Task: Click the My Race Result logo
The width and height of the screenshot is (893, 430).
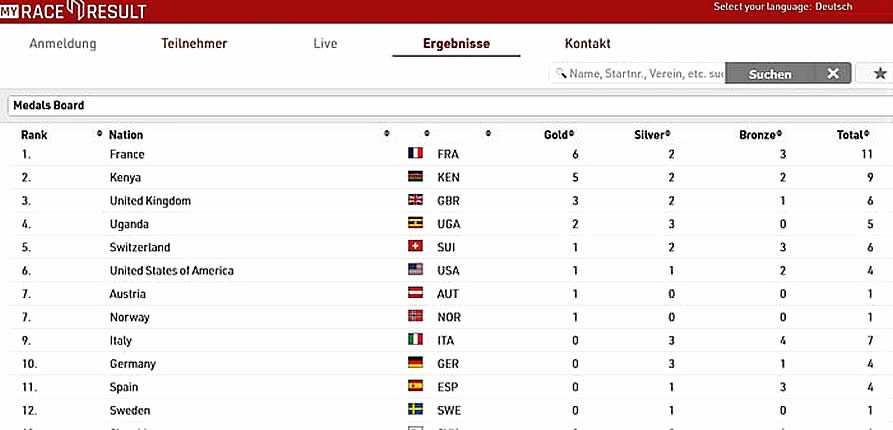Action: click(73, 11)
